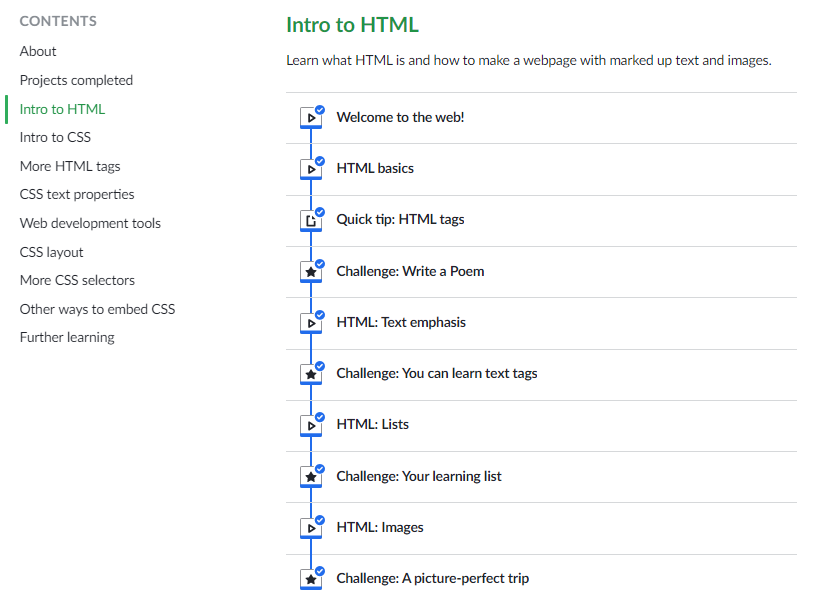Start Challenge: Your learning list
818x600 pixels.
tap(419, 476)
